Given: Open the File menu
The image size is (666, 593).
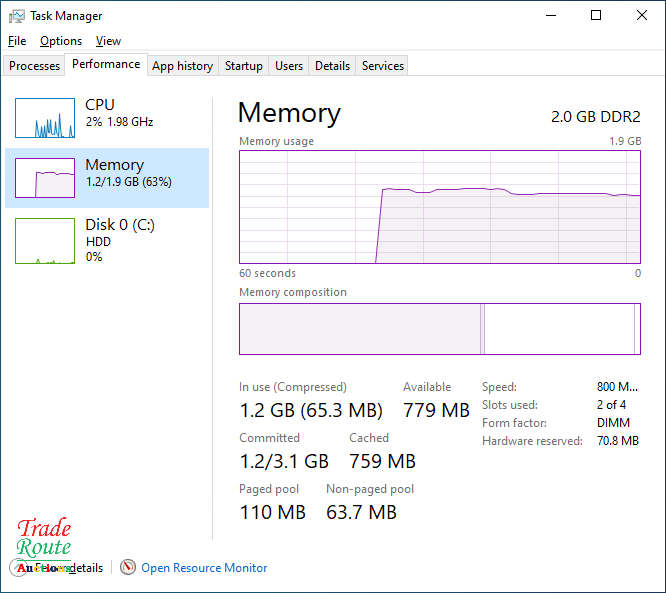Looking at the screenshot, I should coord(17,41).
